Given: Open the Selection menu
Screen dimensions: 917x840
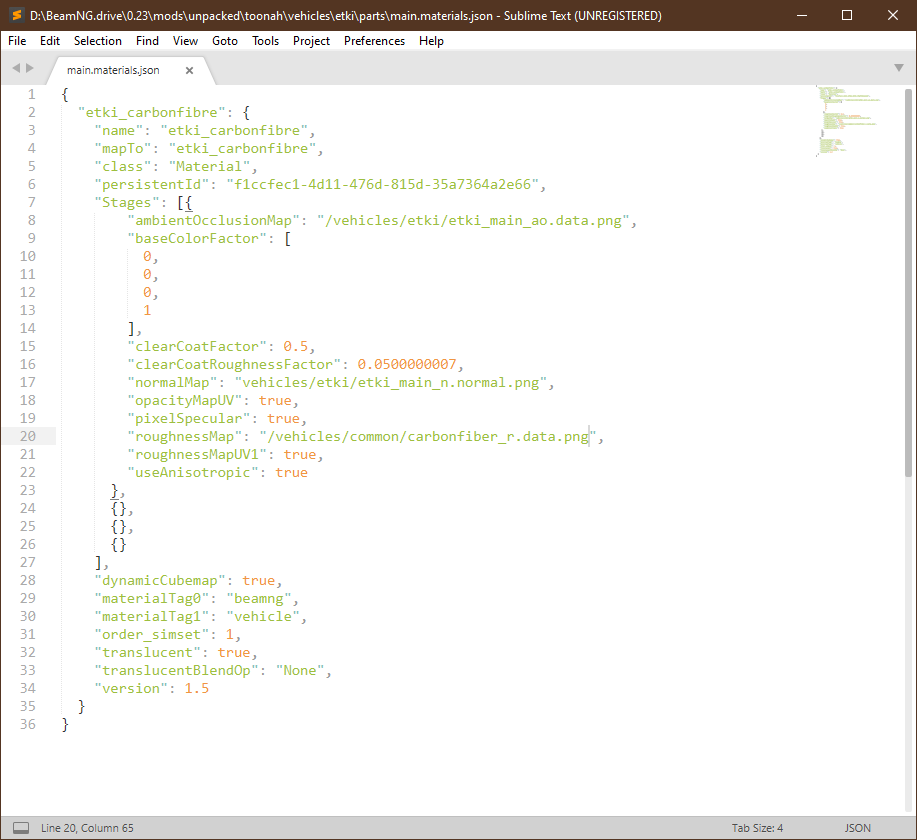Looking at the screenshot, I should coord(98,41).
